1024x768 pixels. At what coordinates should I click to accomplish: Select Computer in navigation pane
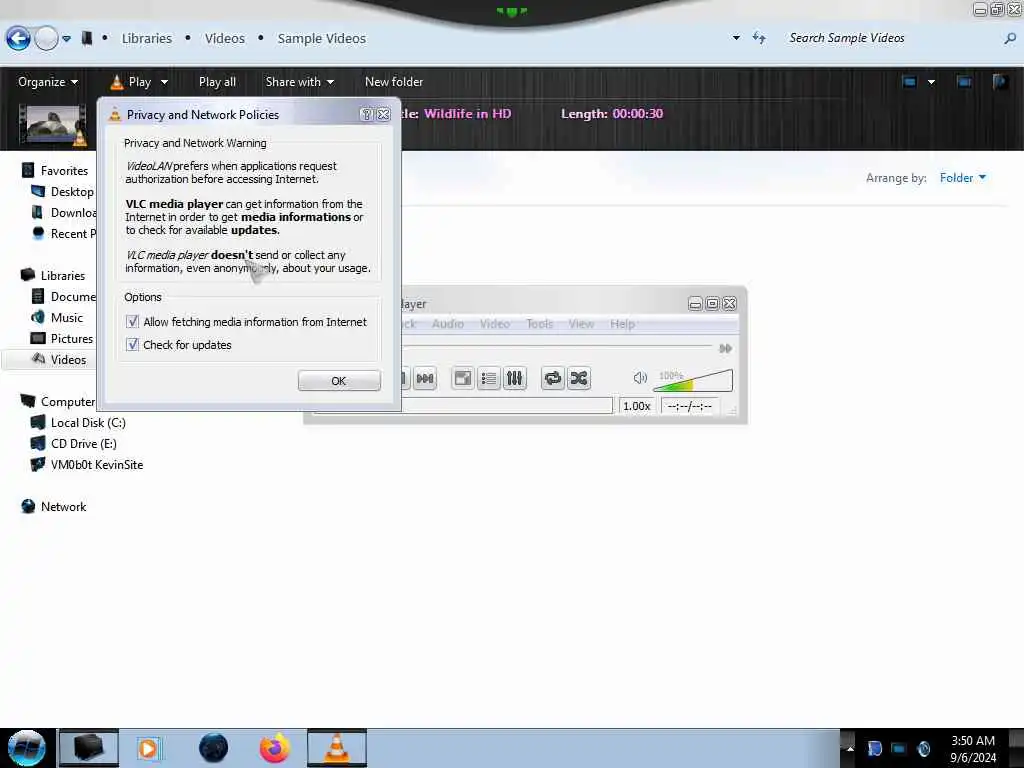coord(68,402)
